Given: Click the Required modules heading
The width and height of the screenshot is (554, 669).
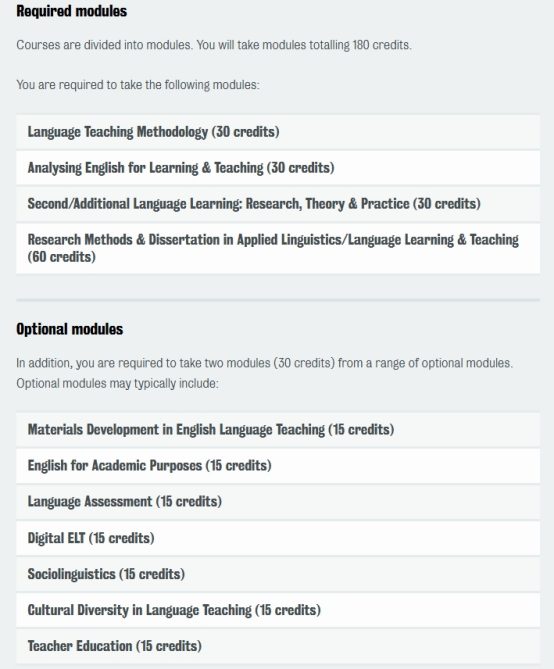Looking at the screenshot, I should pos(72,11).
